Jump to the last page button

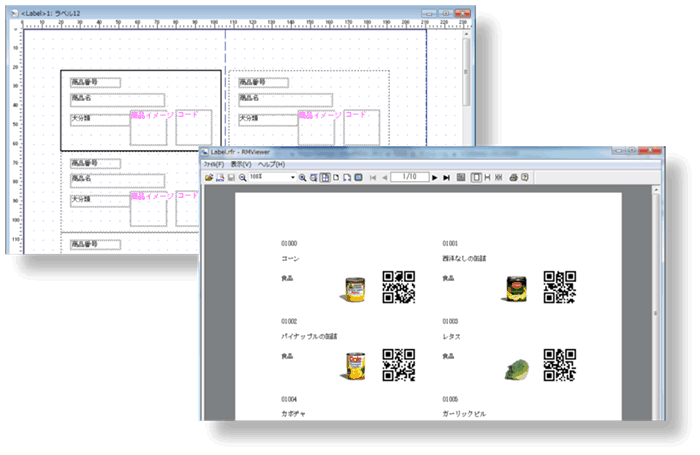[446, 177]
